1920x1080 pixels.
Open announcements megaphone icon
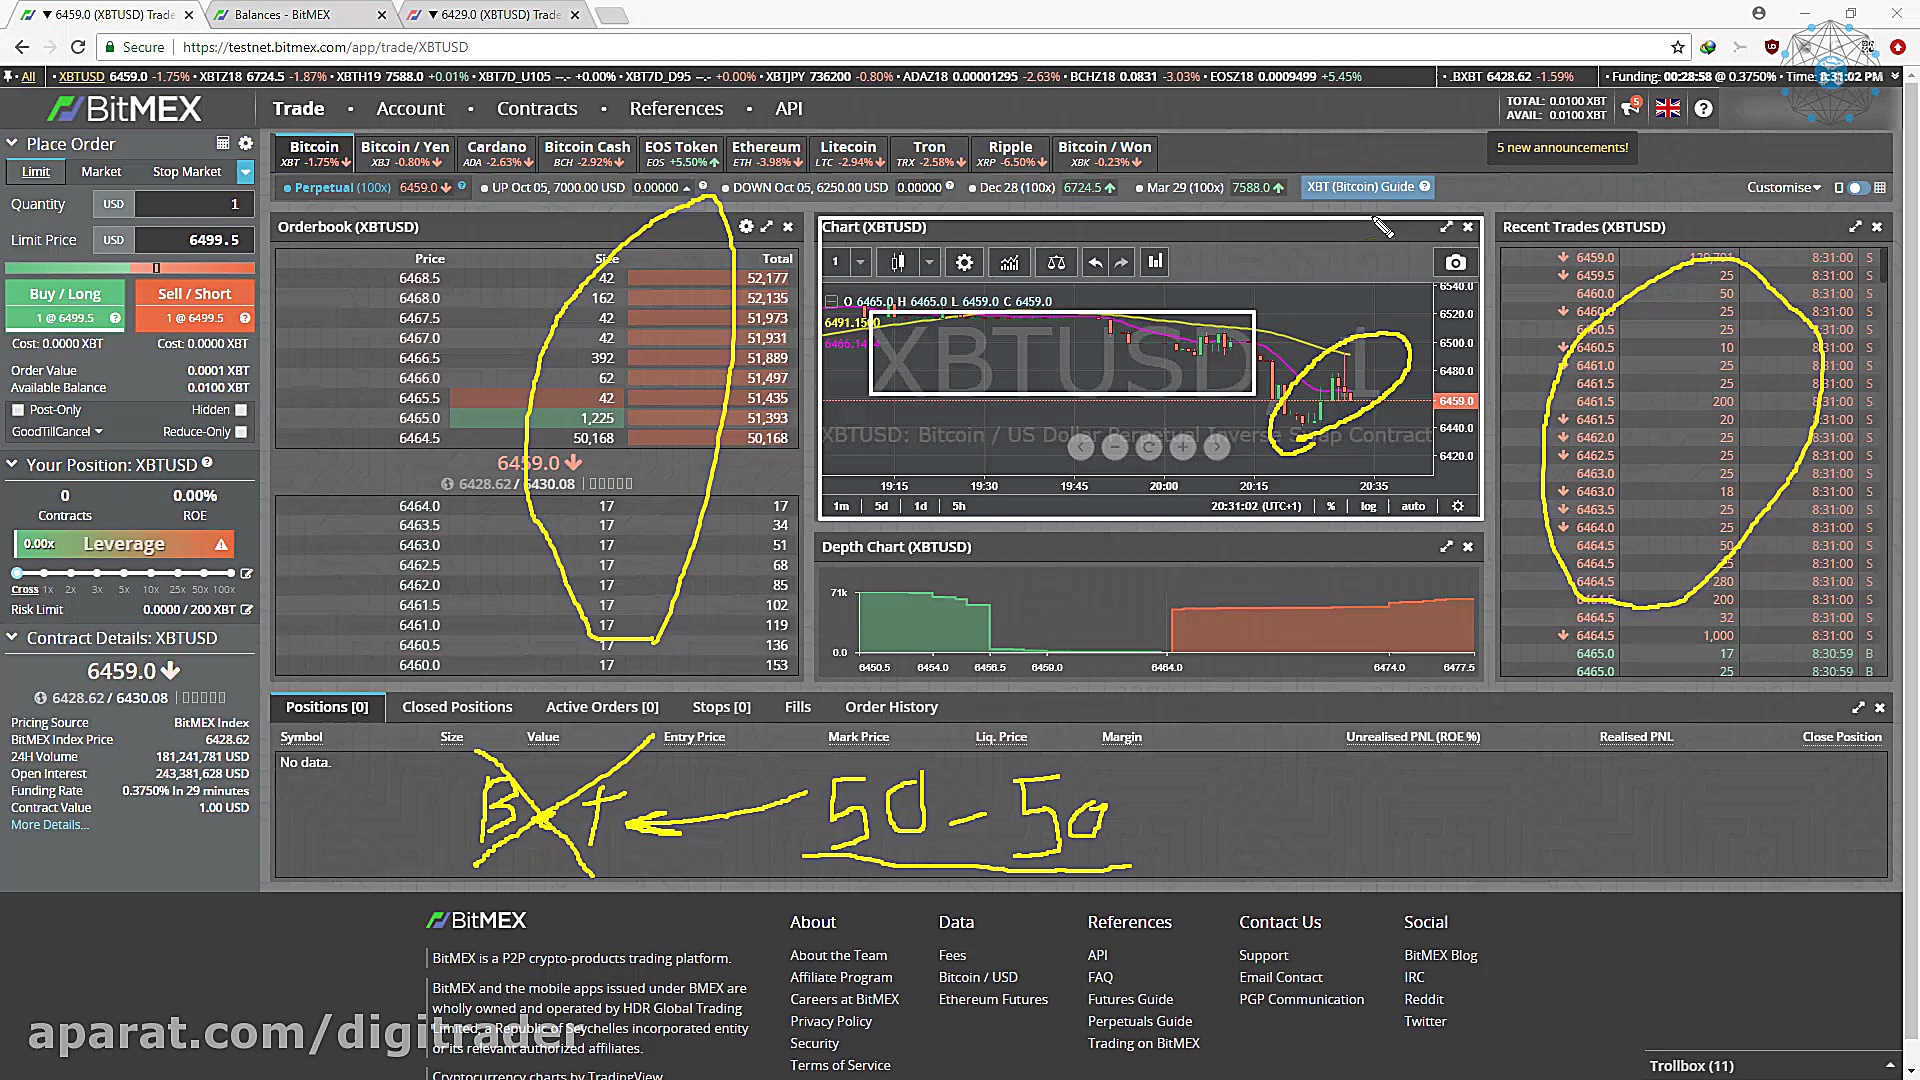coord(1631,107)
